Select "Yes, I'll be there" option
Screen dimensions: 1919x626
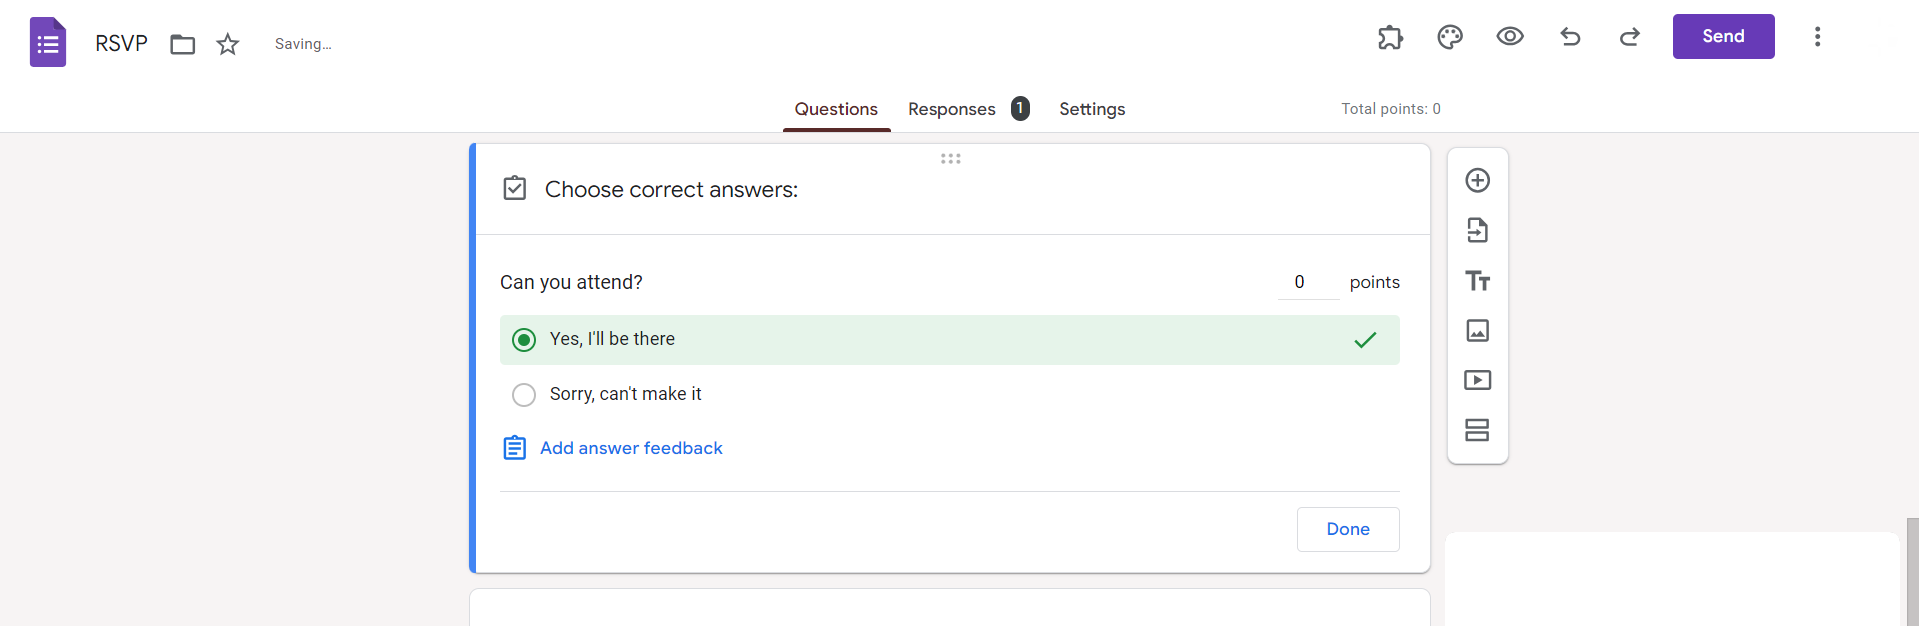point(524,340)
